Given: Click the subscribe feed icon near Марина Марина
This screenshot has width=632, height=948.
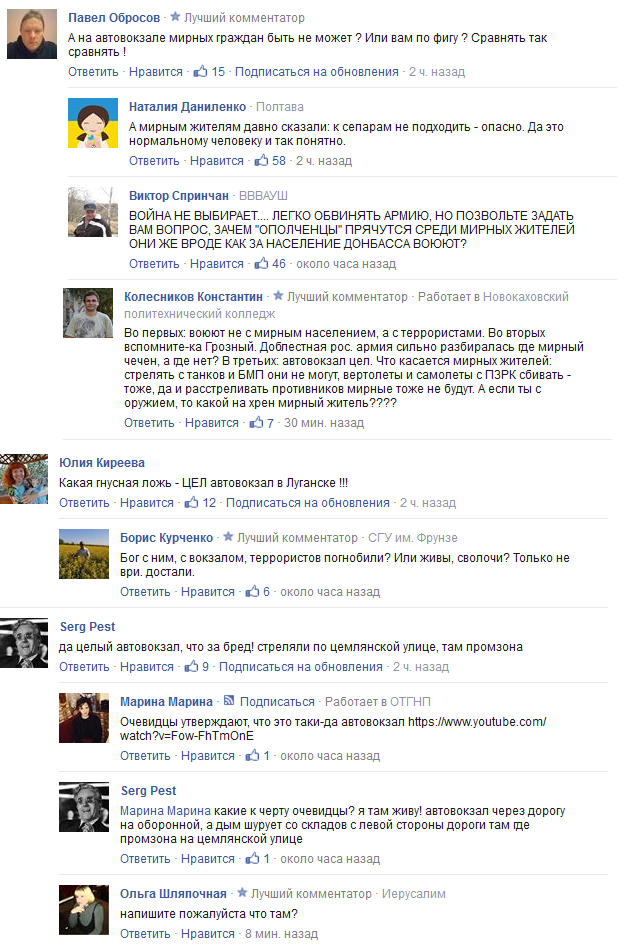Looking at the screenshot, I should [229, 701].
